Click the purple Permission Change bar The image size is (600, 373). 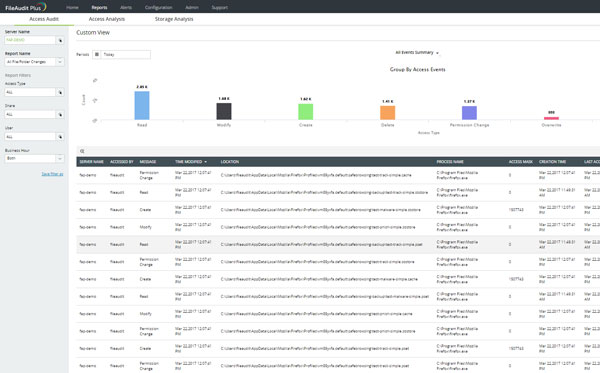(470, 113)
